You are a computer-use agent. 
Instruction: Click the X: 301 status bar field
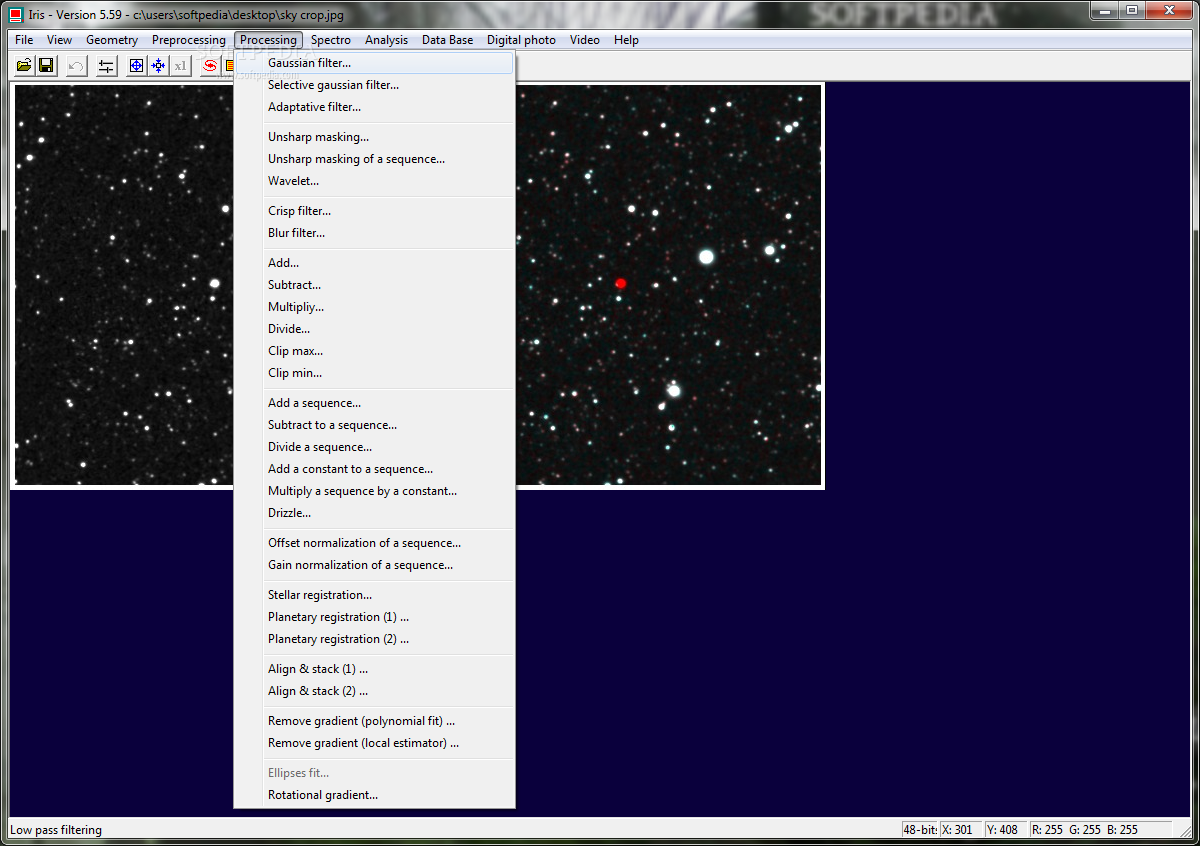point(960,829)
